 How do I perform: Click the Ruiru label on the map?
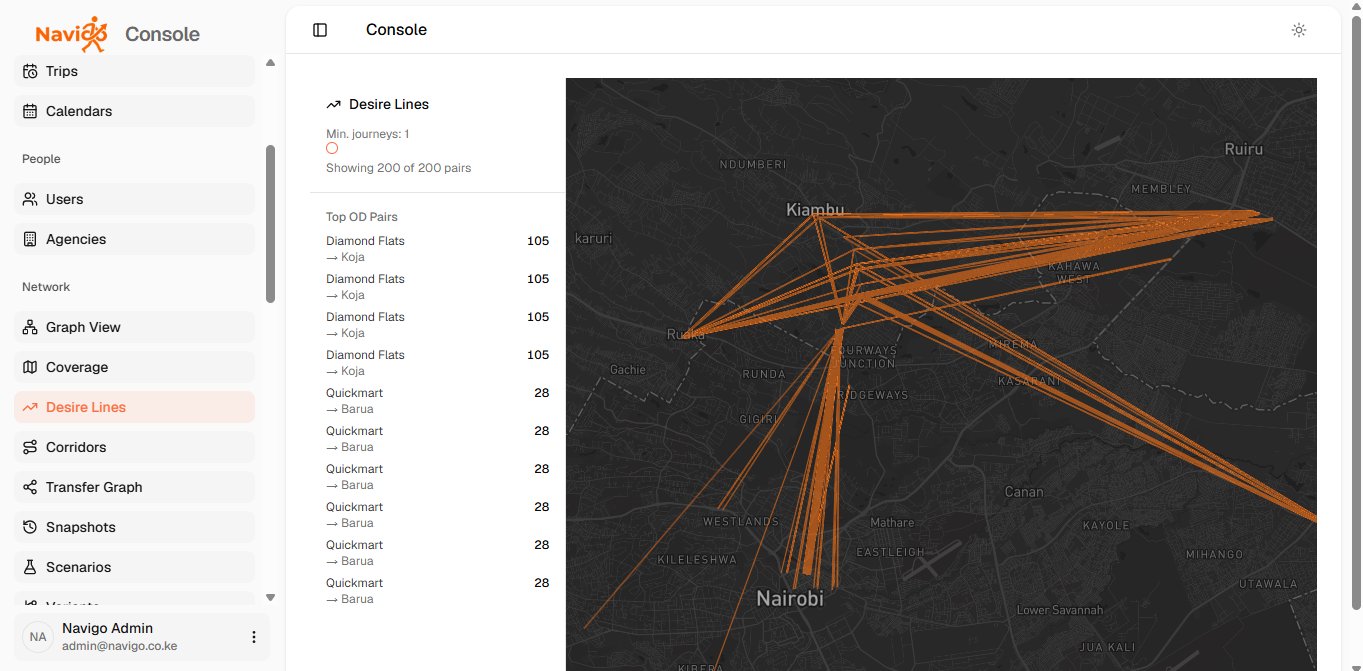click(x=1244, y=149)
